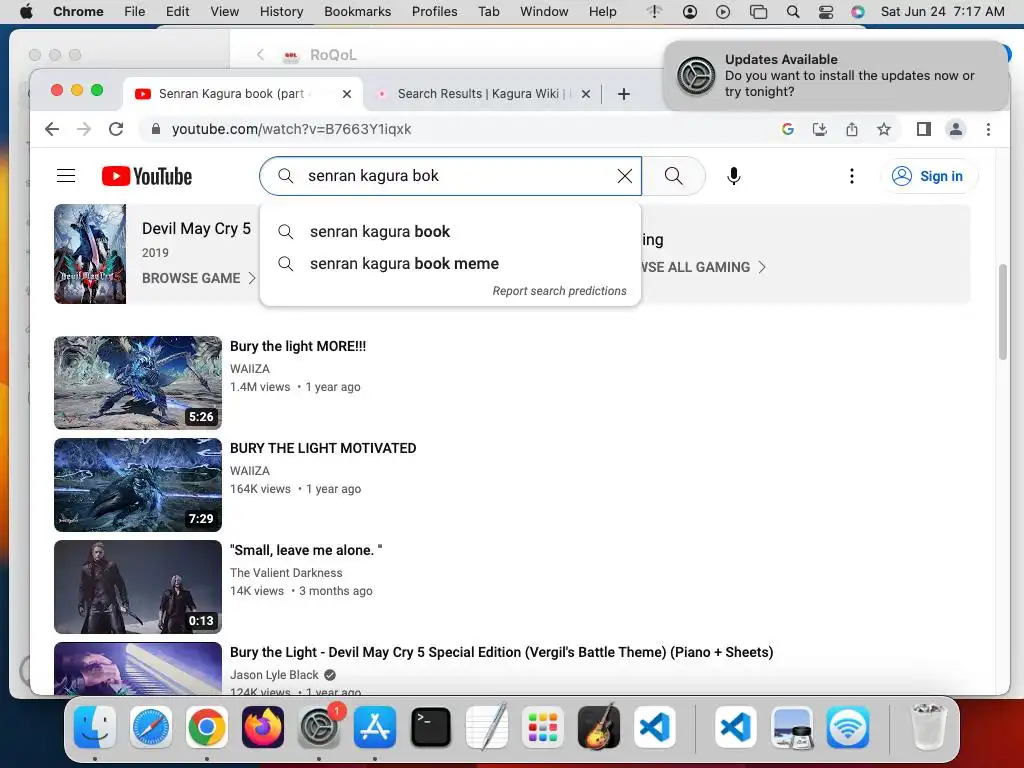Open a new Chrome tab

coord(624,94)
